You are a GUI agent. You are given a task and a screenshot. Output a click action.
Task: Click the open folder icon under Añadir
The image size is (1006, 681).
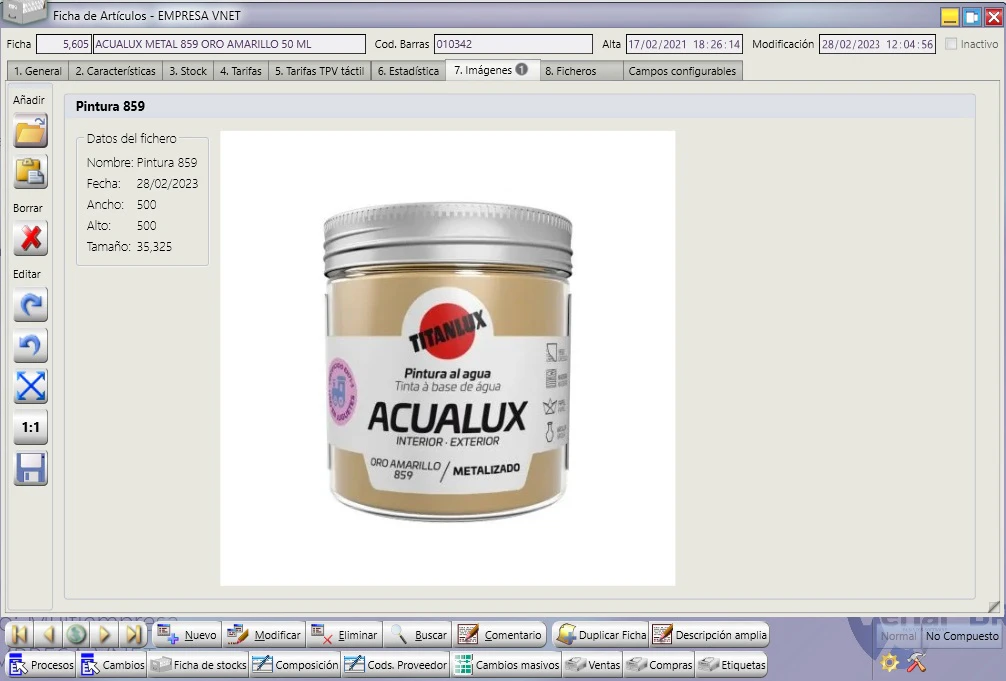pyautogui.click(x=30, y=131)
